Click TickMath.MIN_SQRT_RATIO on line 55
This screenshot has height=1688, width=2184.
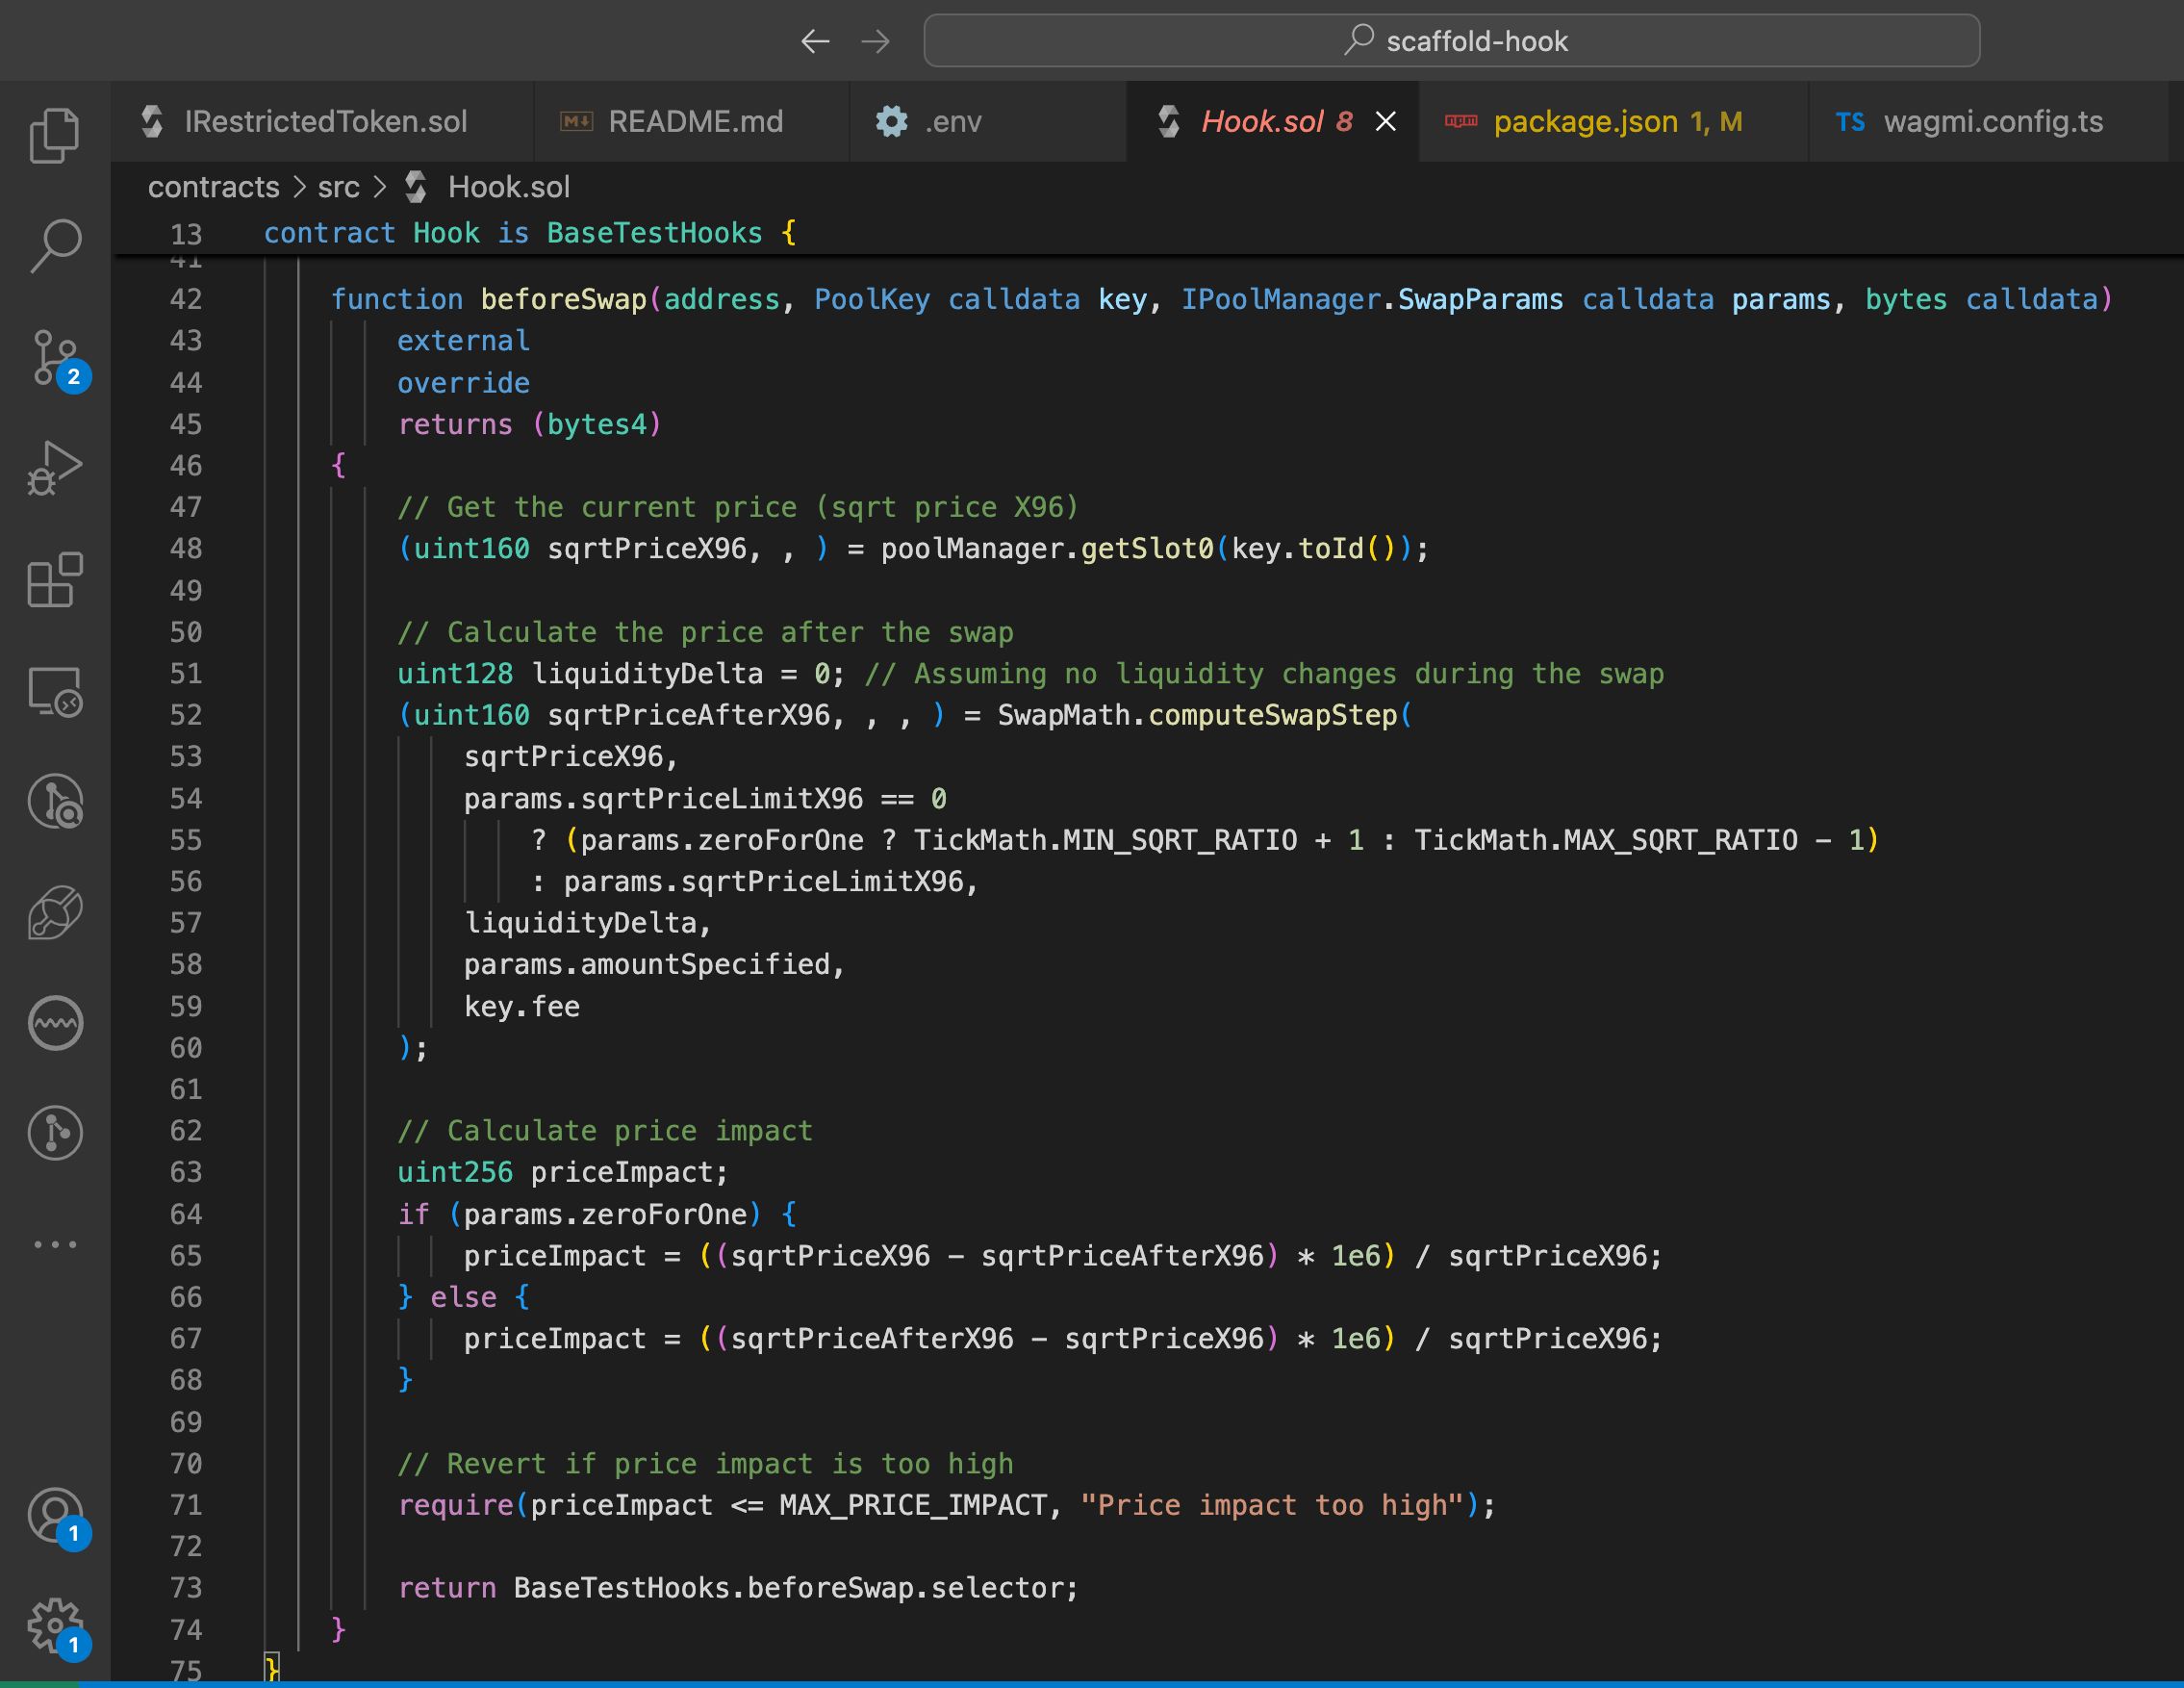click(x=1105, y=840)
